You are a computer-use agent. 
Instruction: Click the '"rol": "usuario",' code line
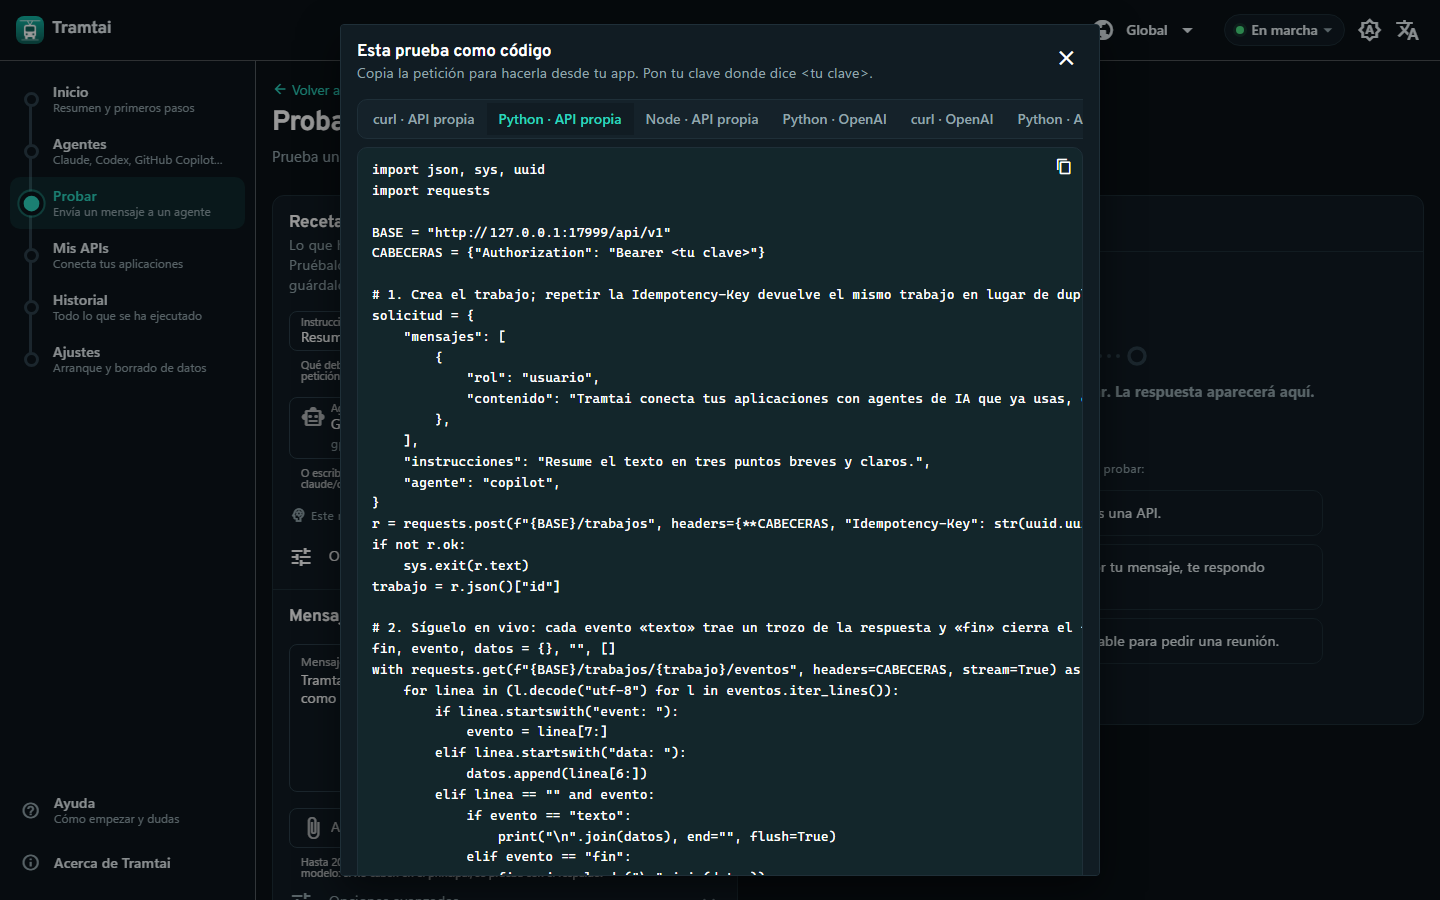tap(533, 378)
